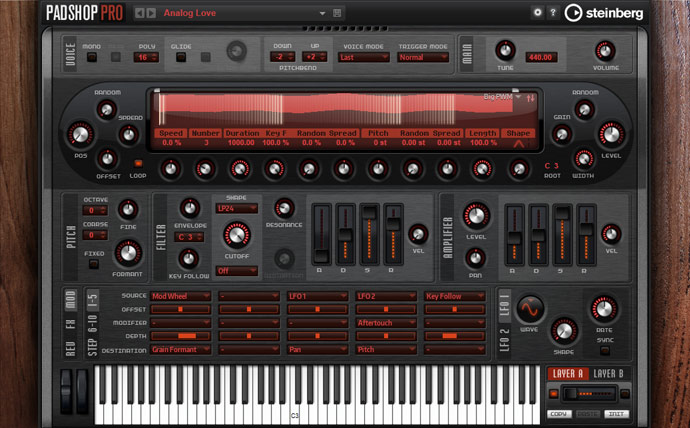Click the main Volume knob
The height and width of the screenshot is (428, 690).
(x=606, y=51)
